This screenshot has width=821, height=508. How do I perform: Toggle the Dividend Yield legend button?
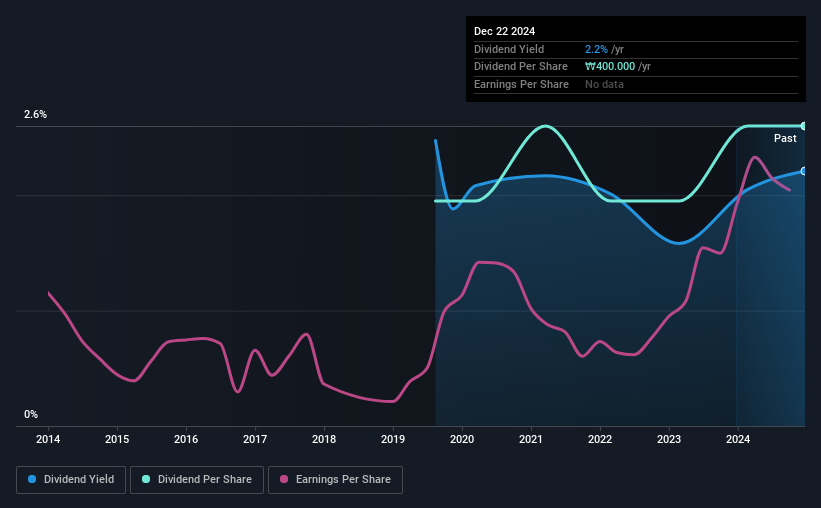point(71,480)
